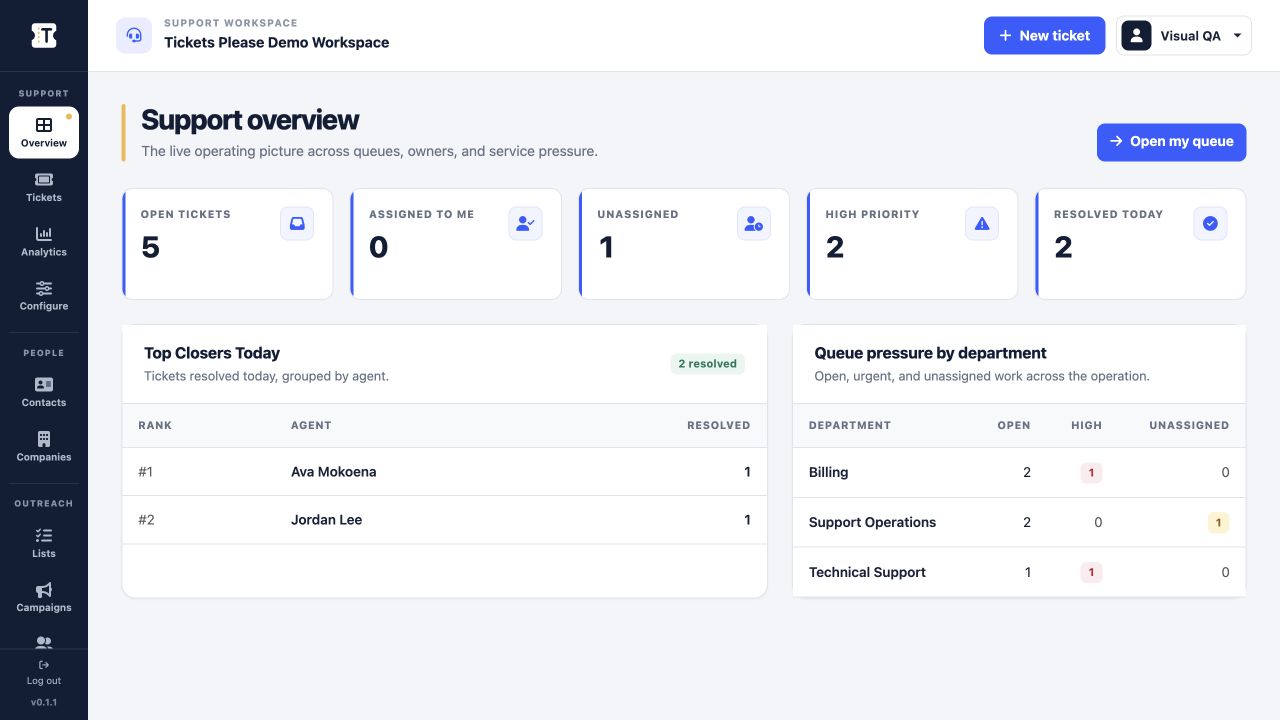Click the Assigned To Me user icon
This screenshot has height=720, width=1280.
tap(525, 224)
